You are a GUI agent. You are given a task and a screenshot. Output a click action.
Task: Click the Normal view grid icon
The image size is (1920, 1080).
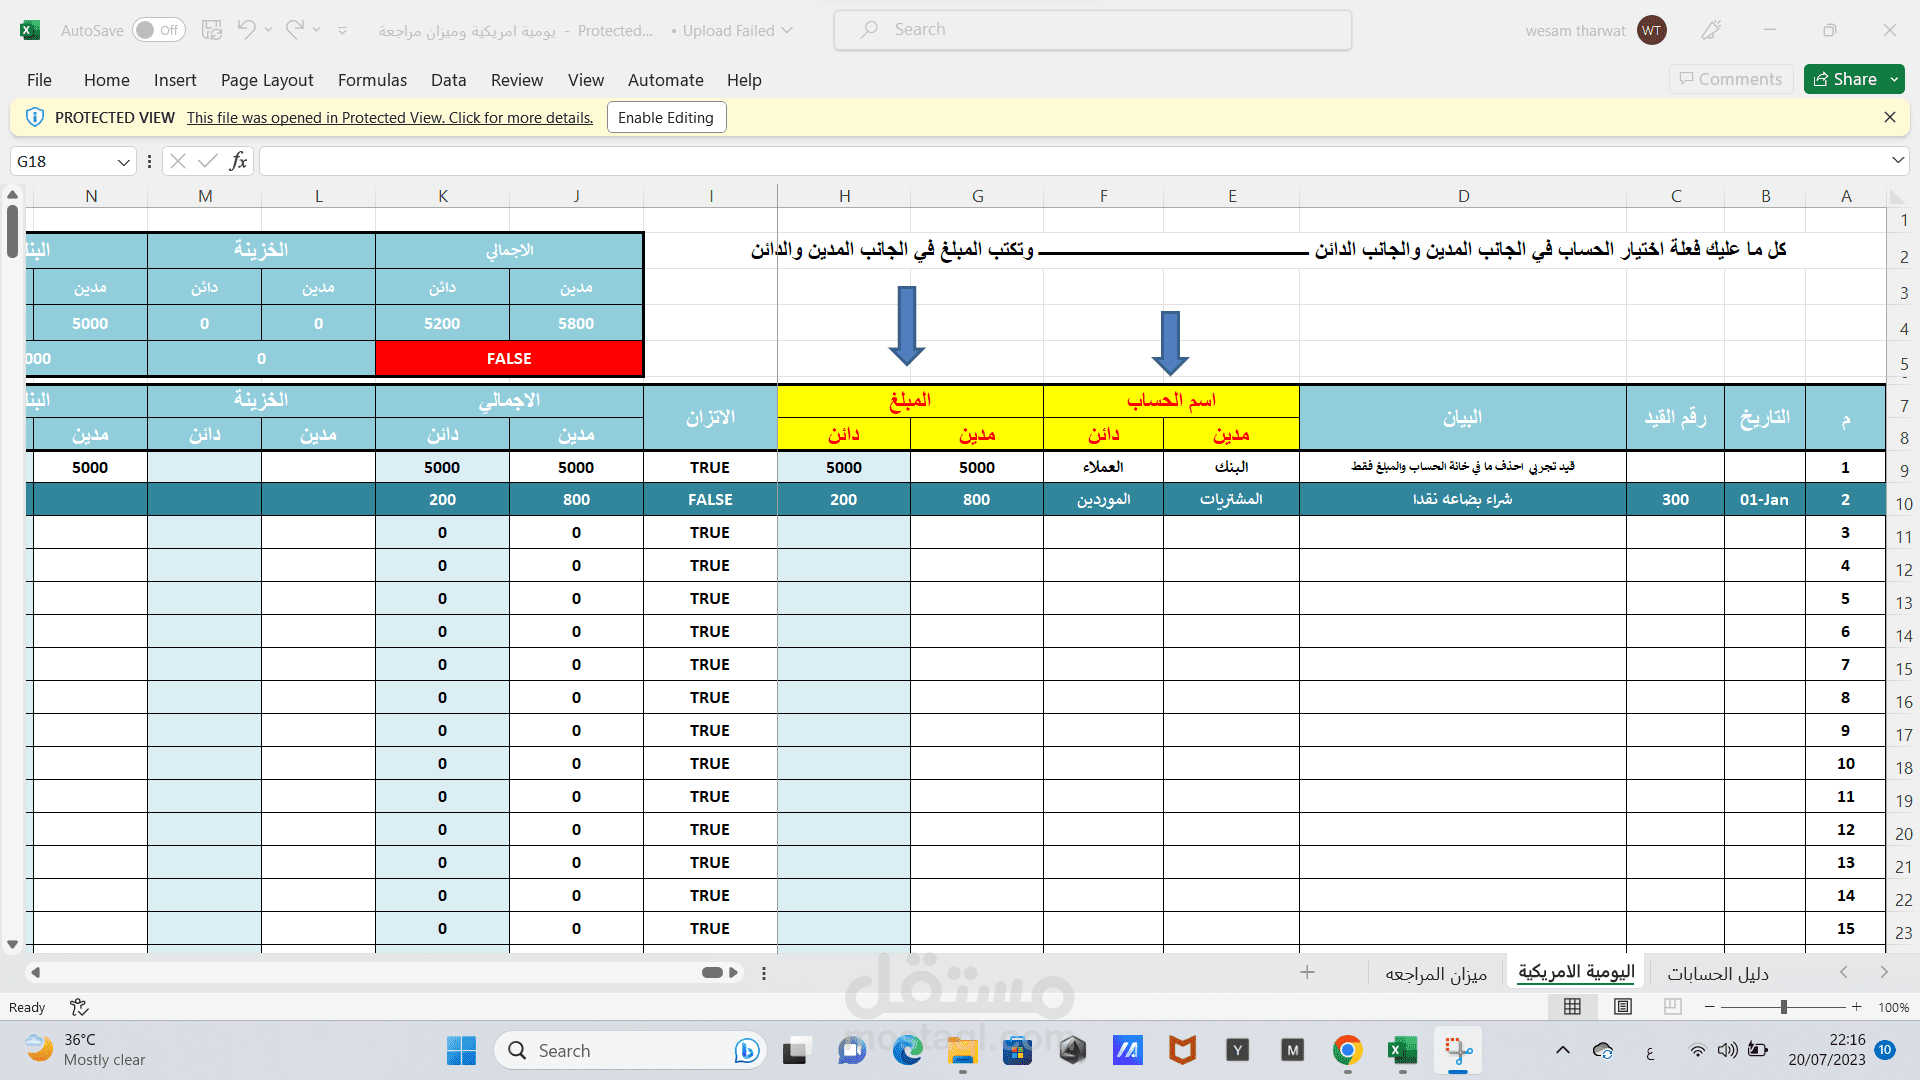[1572, 1007]
